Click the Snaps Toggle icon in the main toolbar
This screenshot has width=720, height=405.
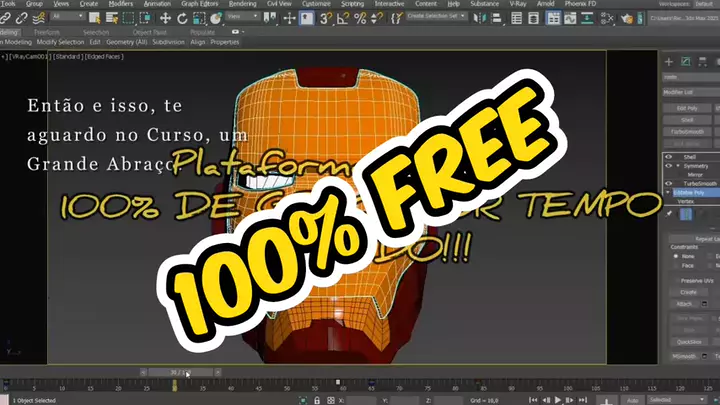click(x=326, y=17)
